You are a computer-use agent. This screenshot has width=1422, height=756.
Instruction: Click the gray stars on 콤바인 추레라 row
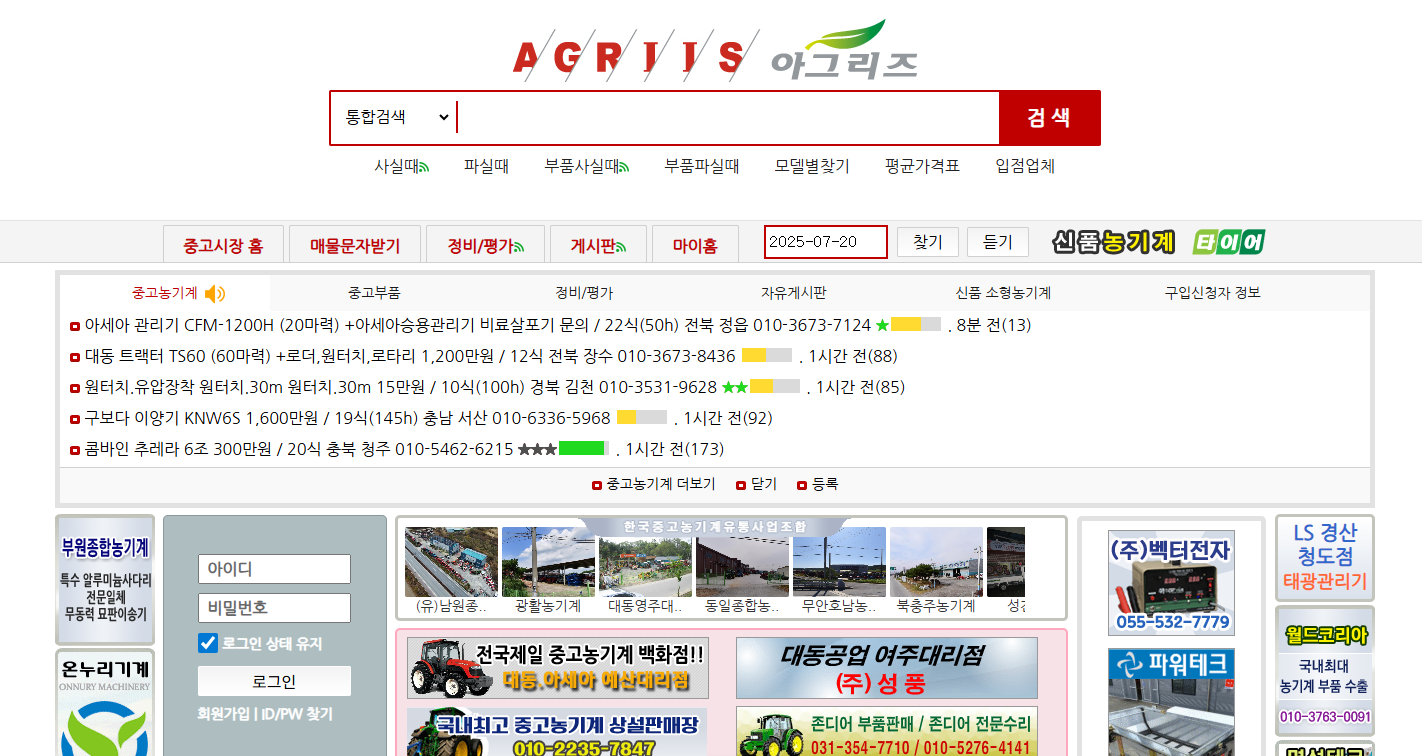click(537, 449)
